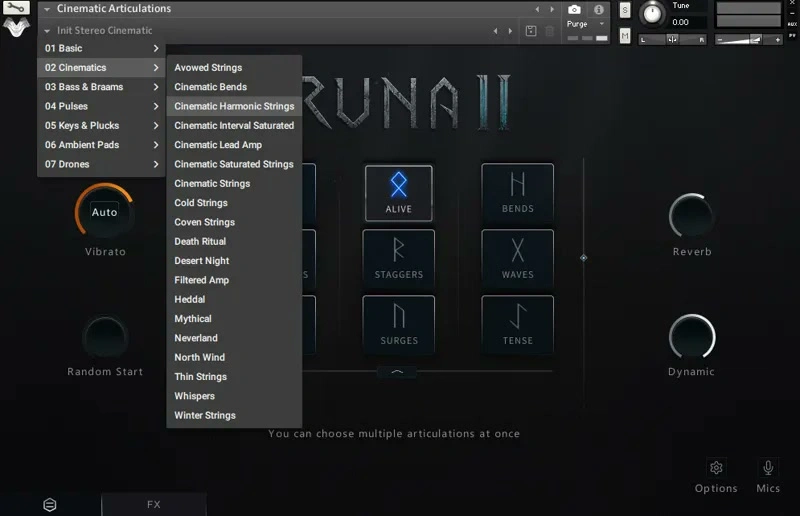
Task: Toggle the BENDS articulation
Action: 517,193
